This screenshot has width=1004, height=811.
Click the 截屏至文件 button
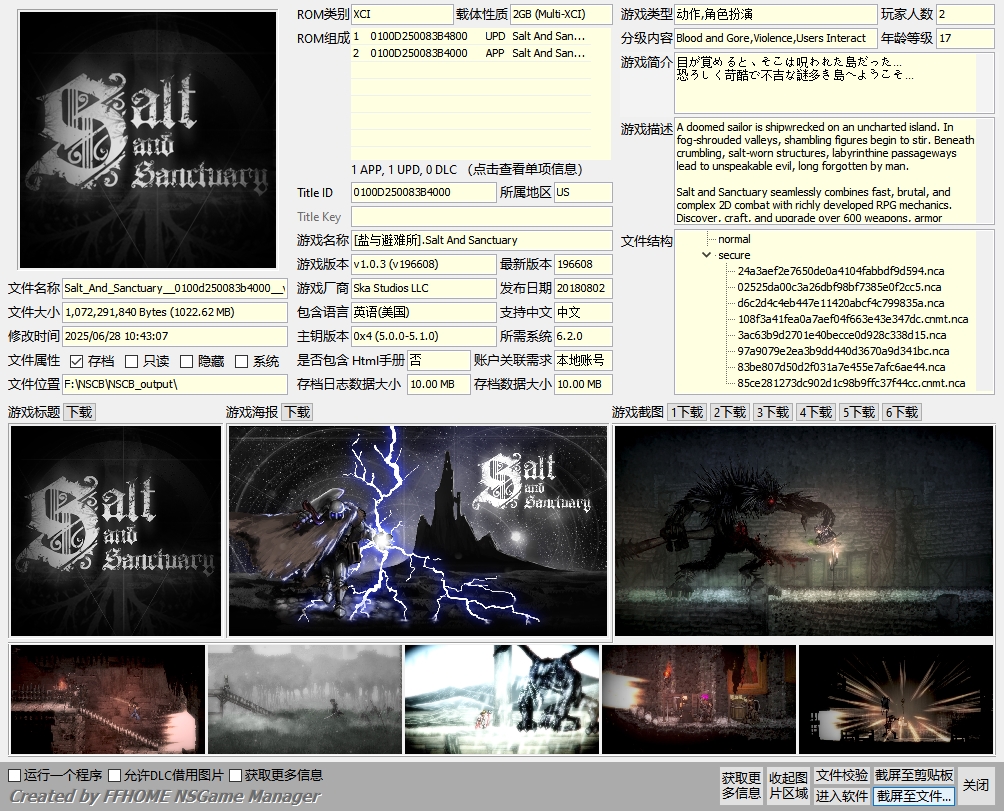914,796
